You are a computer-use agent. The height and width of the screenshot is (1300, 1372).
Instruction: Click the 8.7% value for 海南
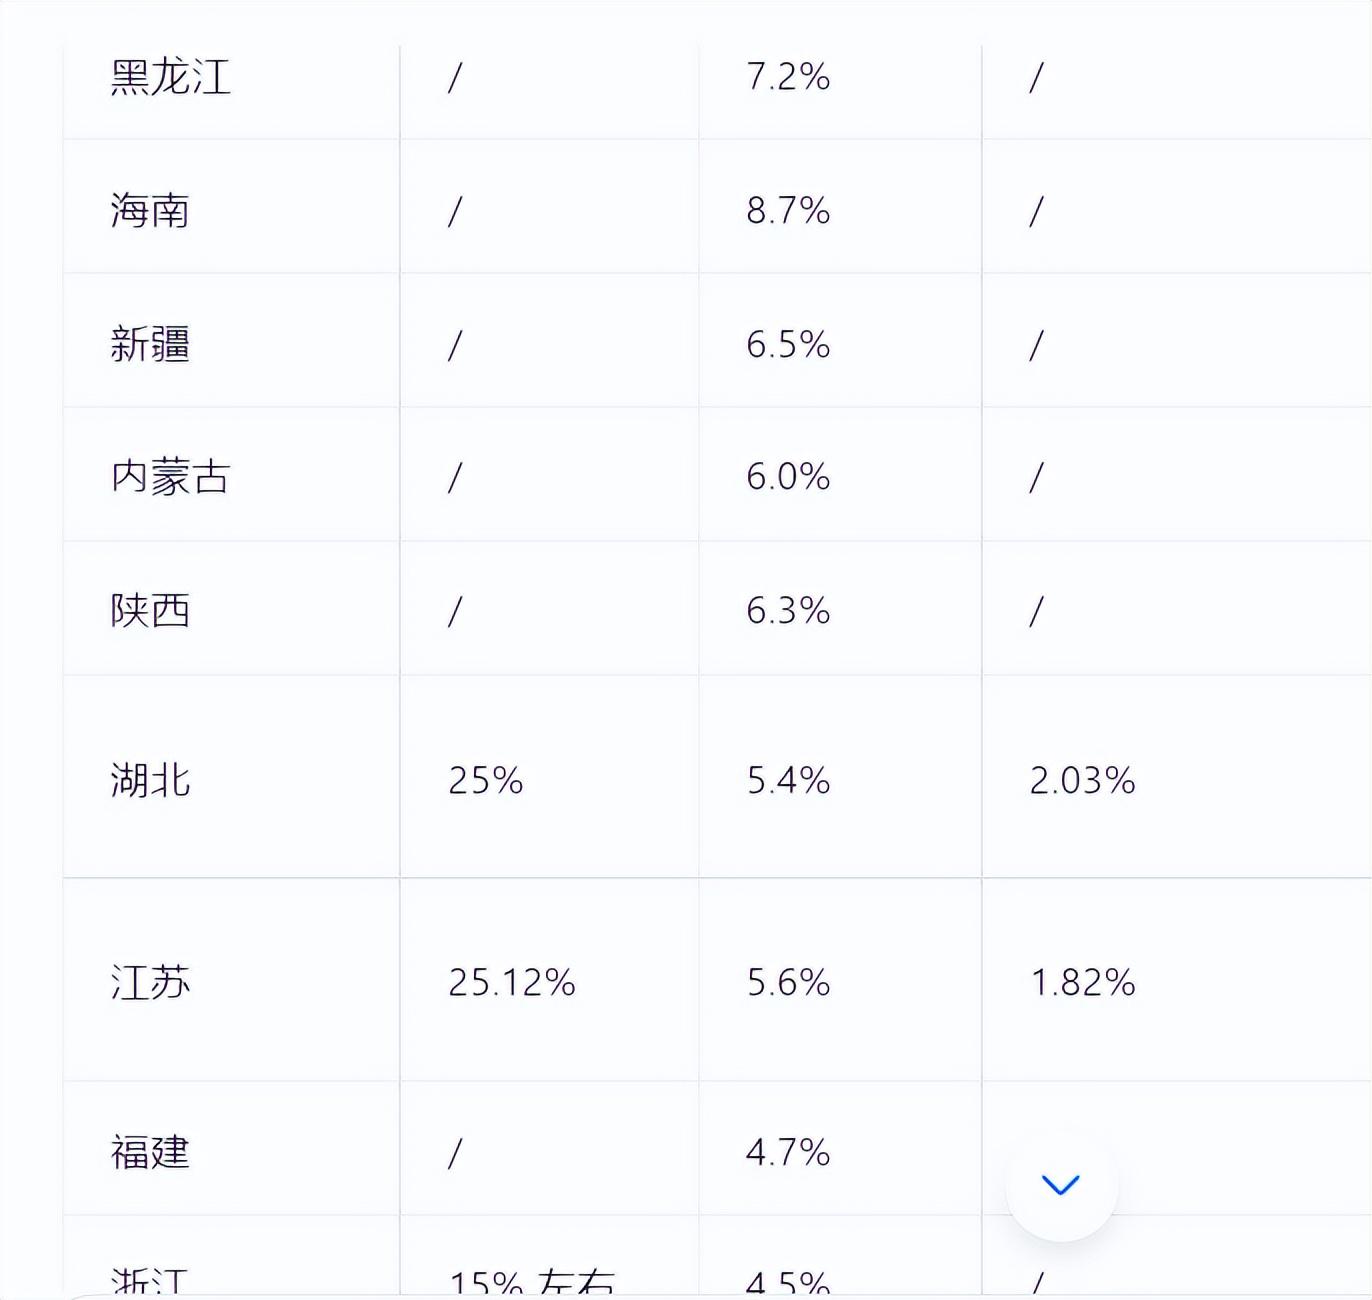pyautogui.click(x=788, y=211)
